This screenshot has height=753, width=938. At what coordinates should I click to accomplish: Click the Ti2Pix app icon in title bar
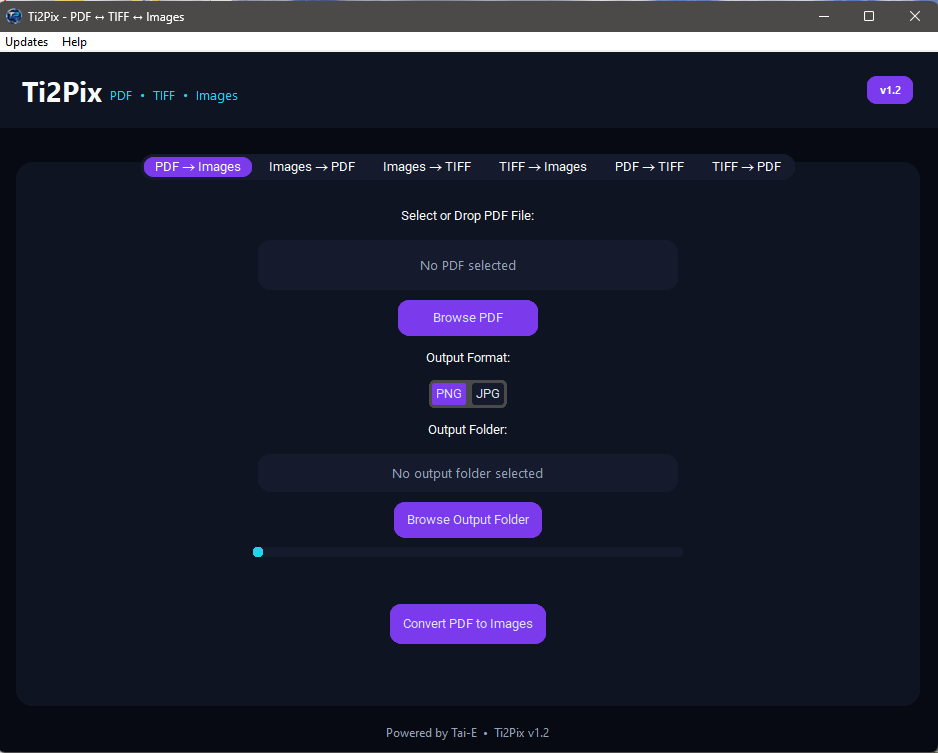point(14,16)
